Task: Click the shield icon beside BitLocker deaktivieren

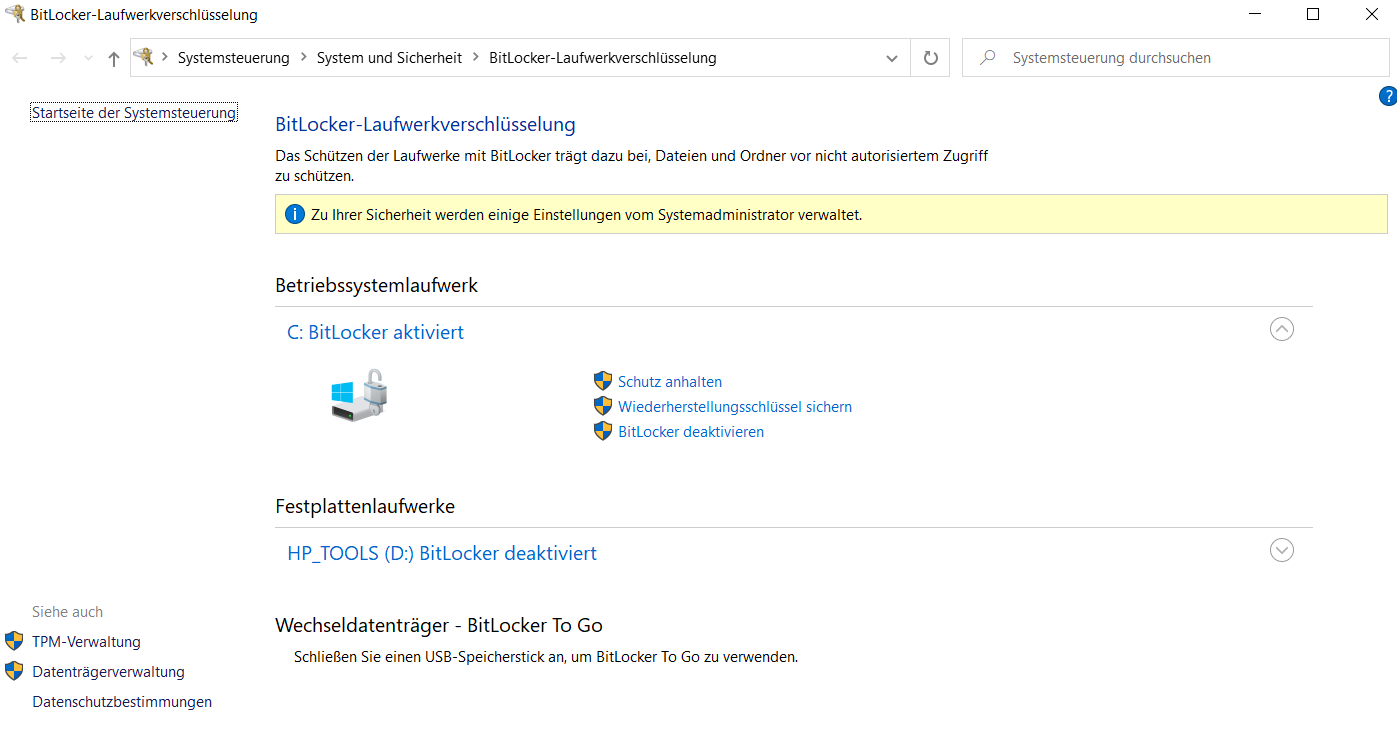Action: pos(602,431)
